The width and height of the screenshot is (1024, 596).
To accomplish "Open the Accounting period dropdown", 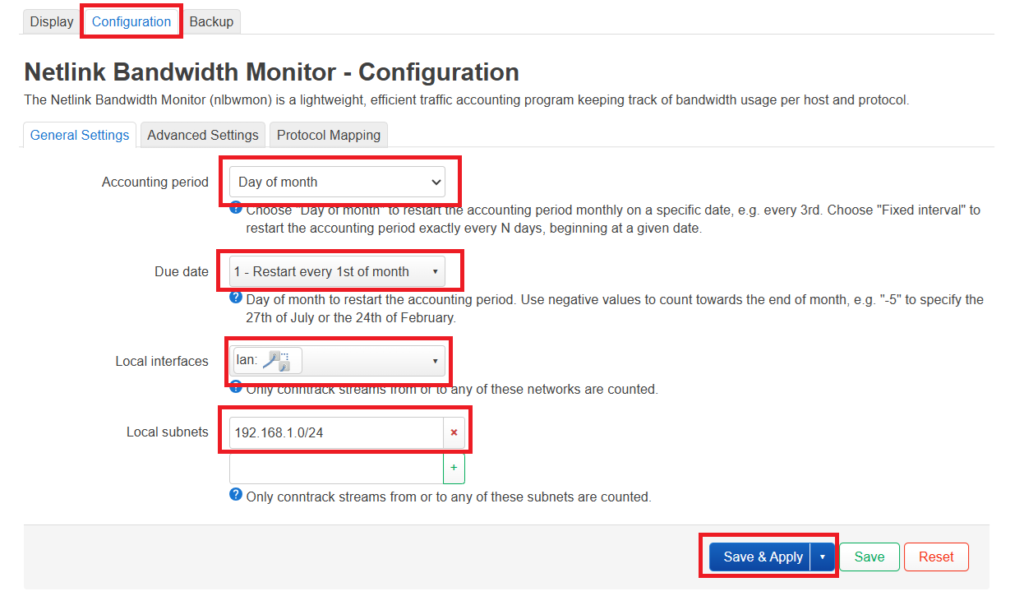I will click(x=337, y=182).
